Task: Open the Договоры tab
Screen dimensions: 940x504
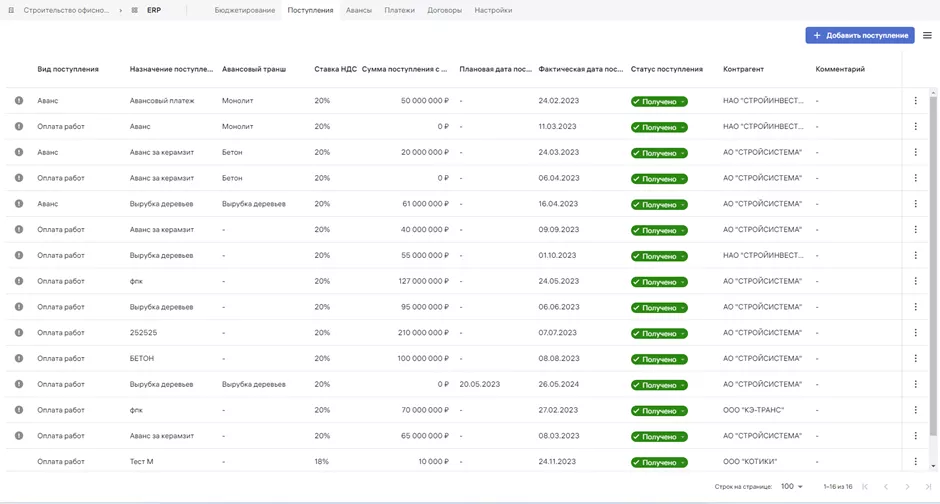Action: click(x=444, y=10)
